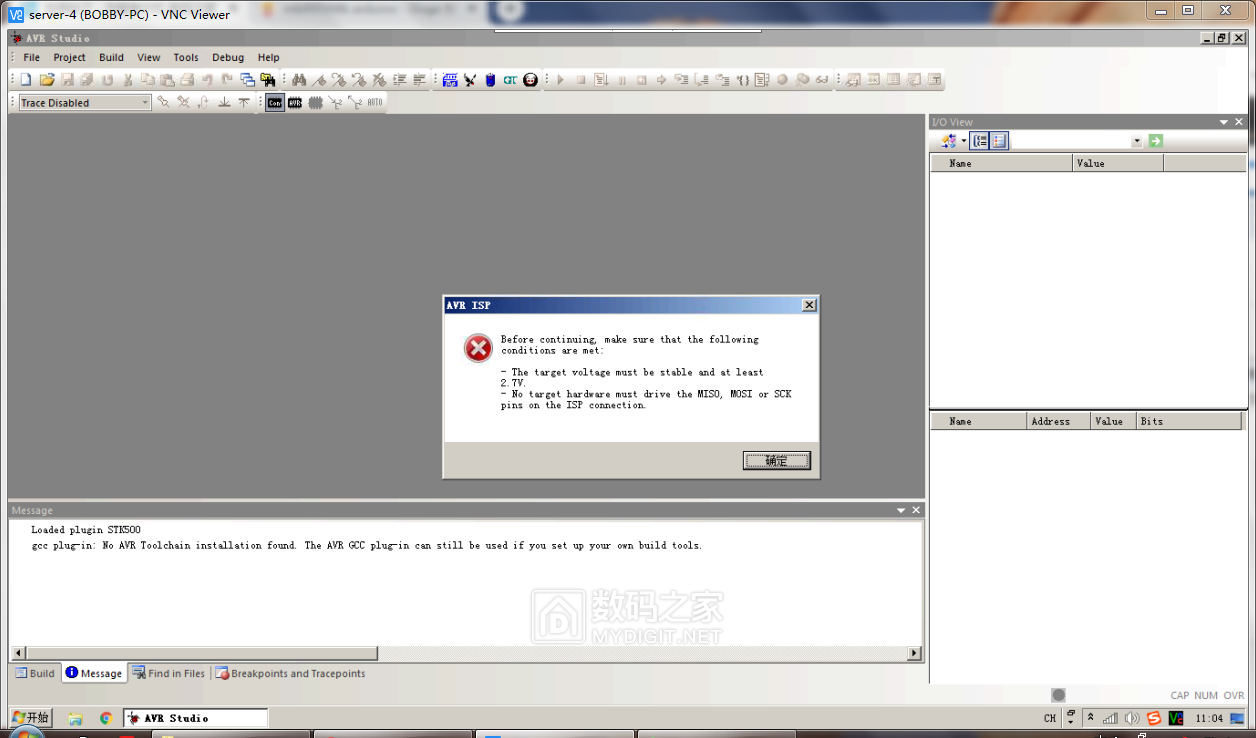Click the Chrome icon in taskbar
Image resolution: width=1256 pixels, height=738 pixels.
(105, 718)
